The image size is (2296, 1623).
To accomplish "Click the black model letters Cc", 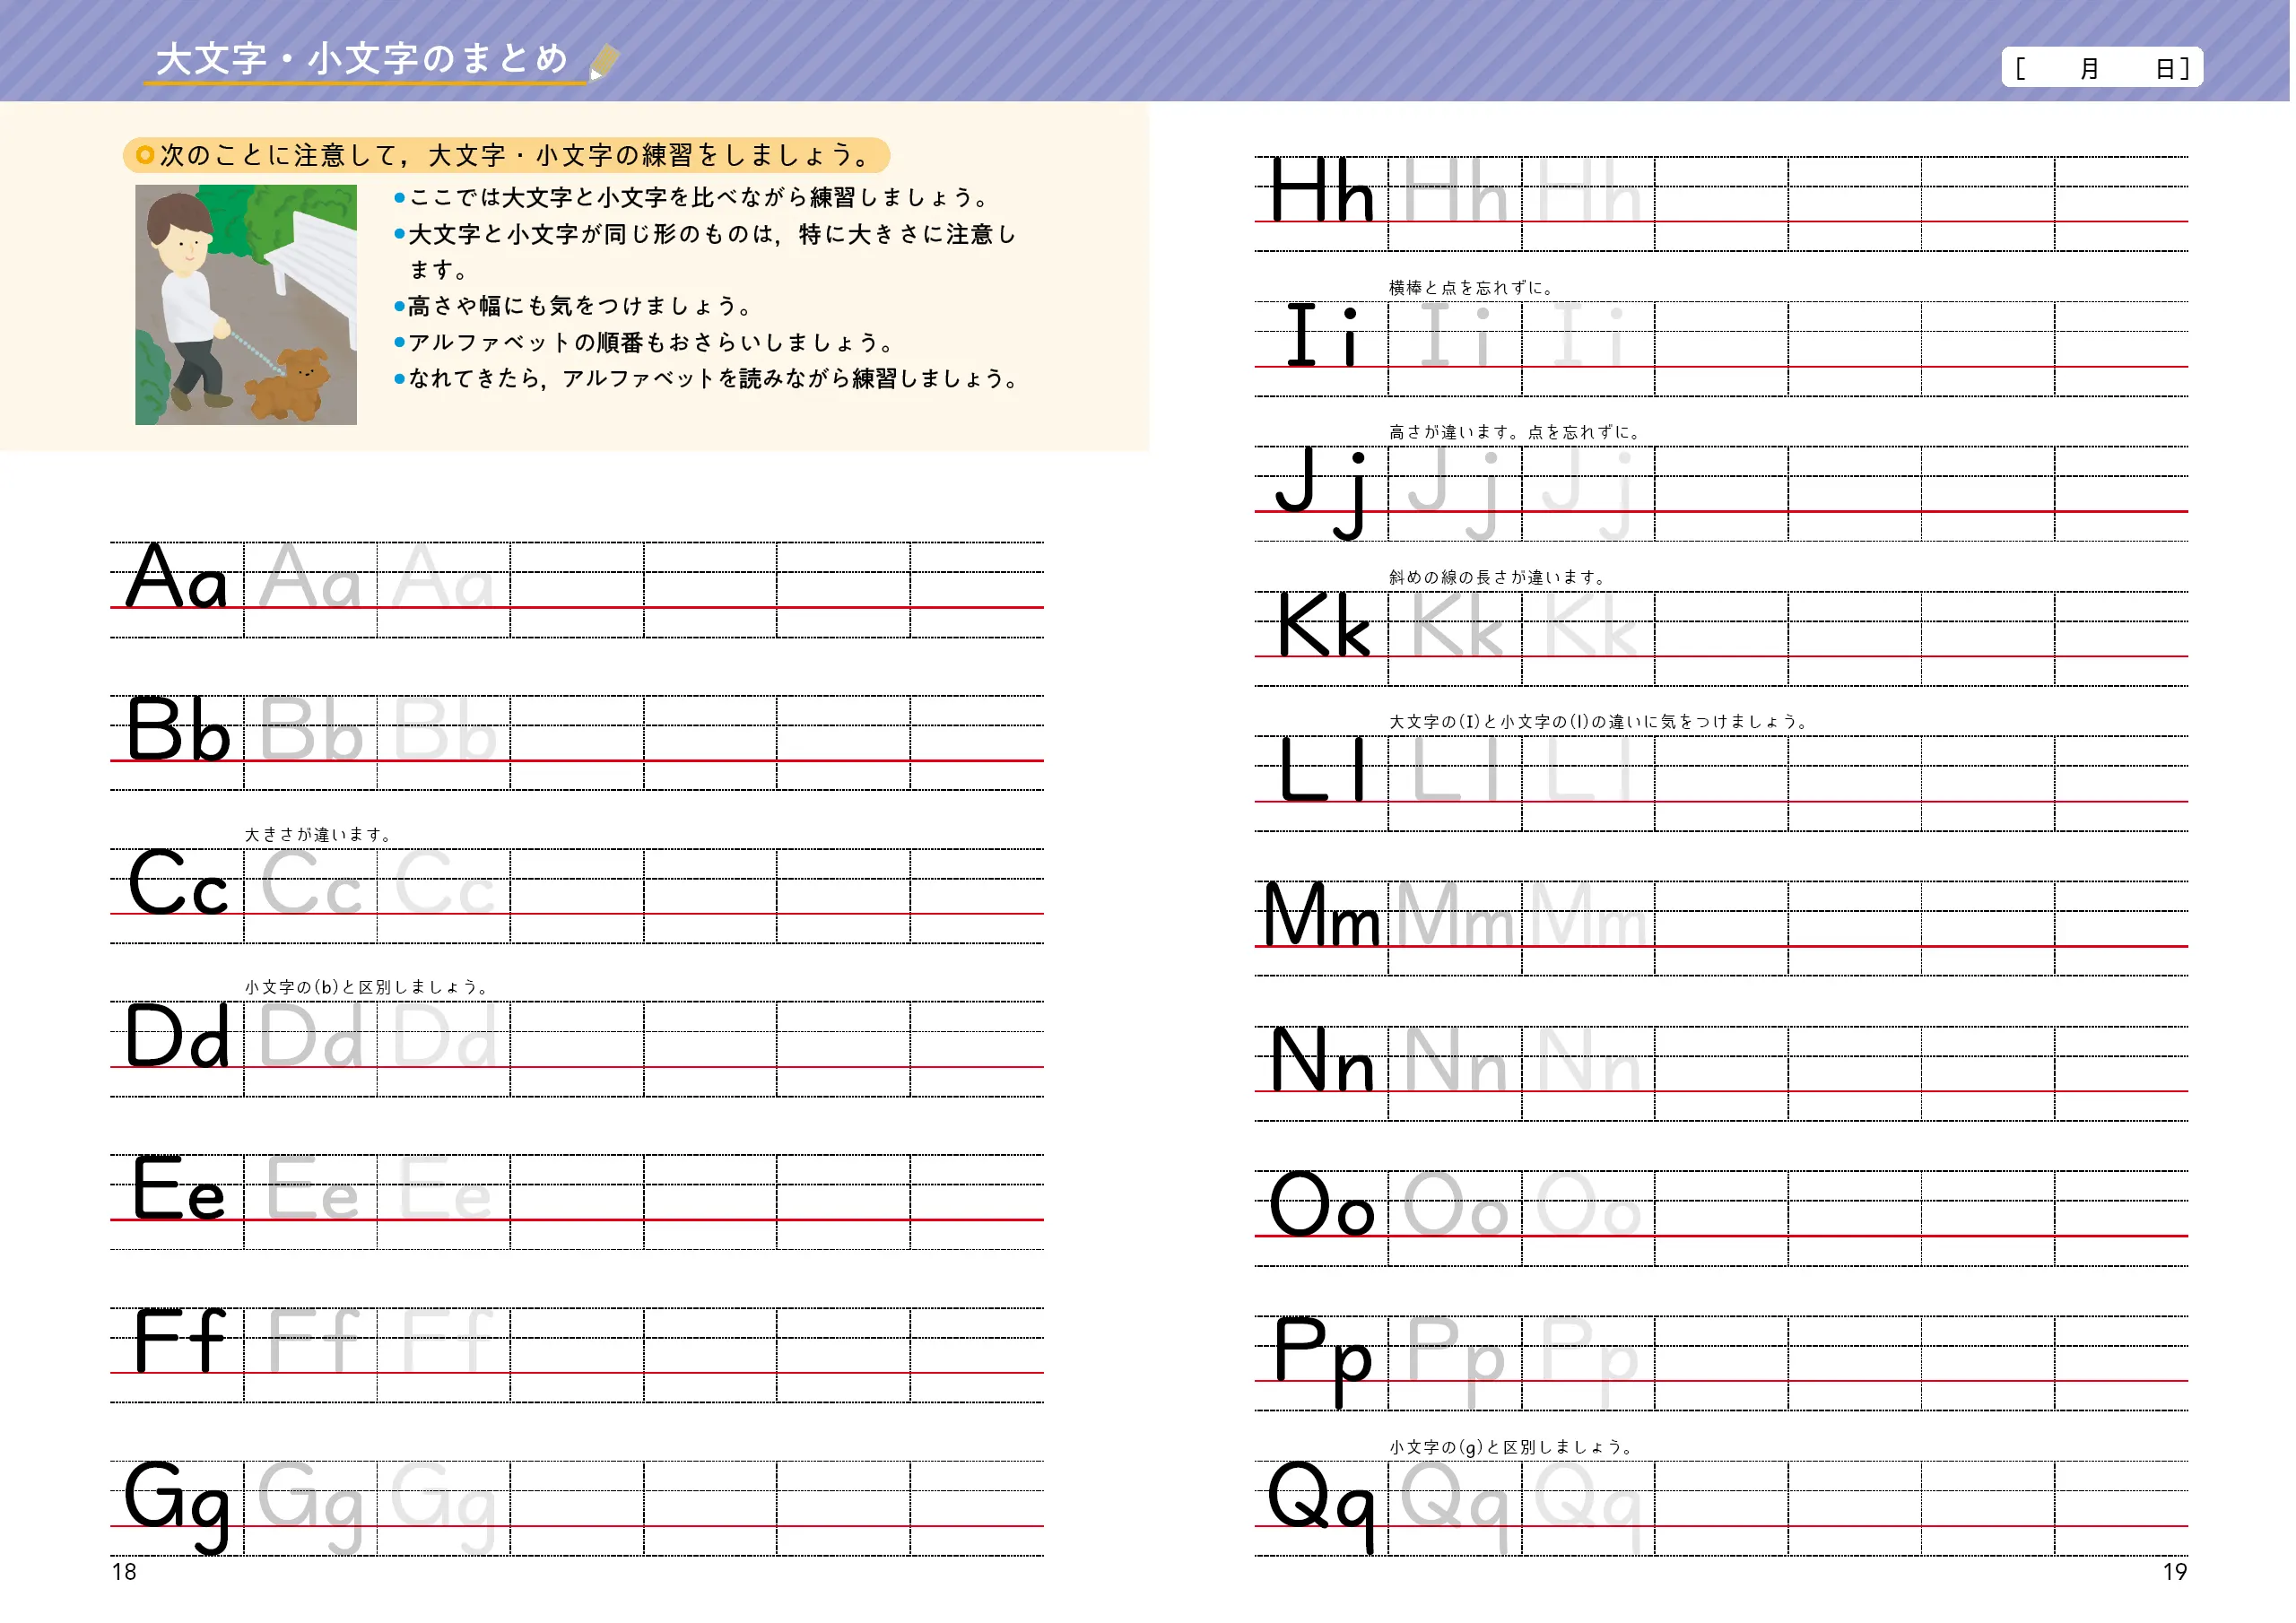I will click(179, 882).
